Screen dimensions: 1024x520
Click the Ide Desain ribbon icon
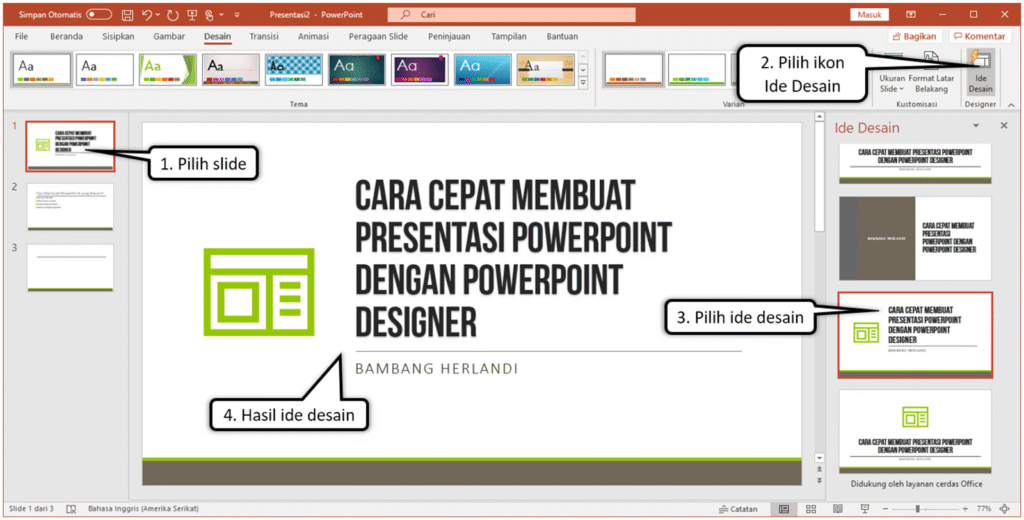pos(980,71)
